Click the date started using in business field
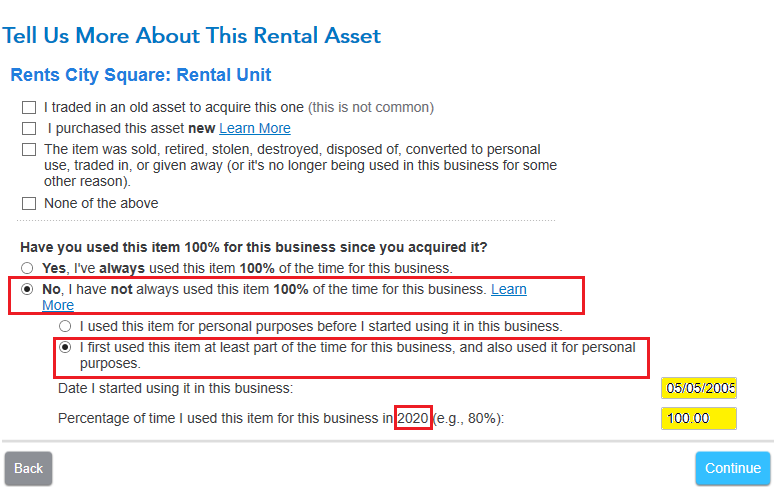 [698, 388]
